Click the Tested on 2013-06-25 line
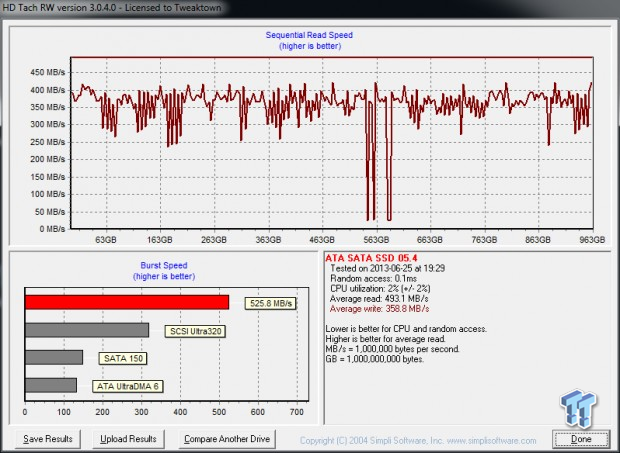620x453 pixels. pyautogui.click(x=388, y=268)
